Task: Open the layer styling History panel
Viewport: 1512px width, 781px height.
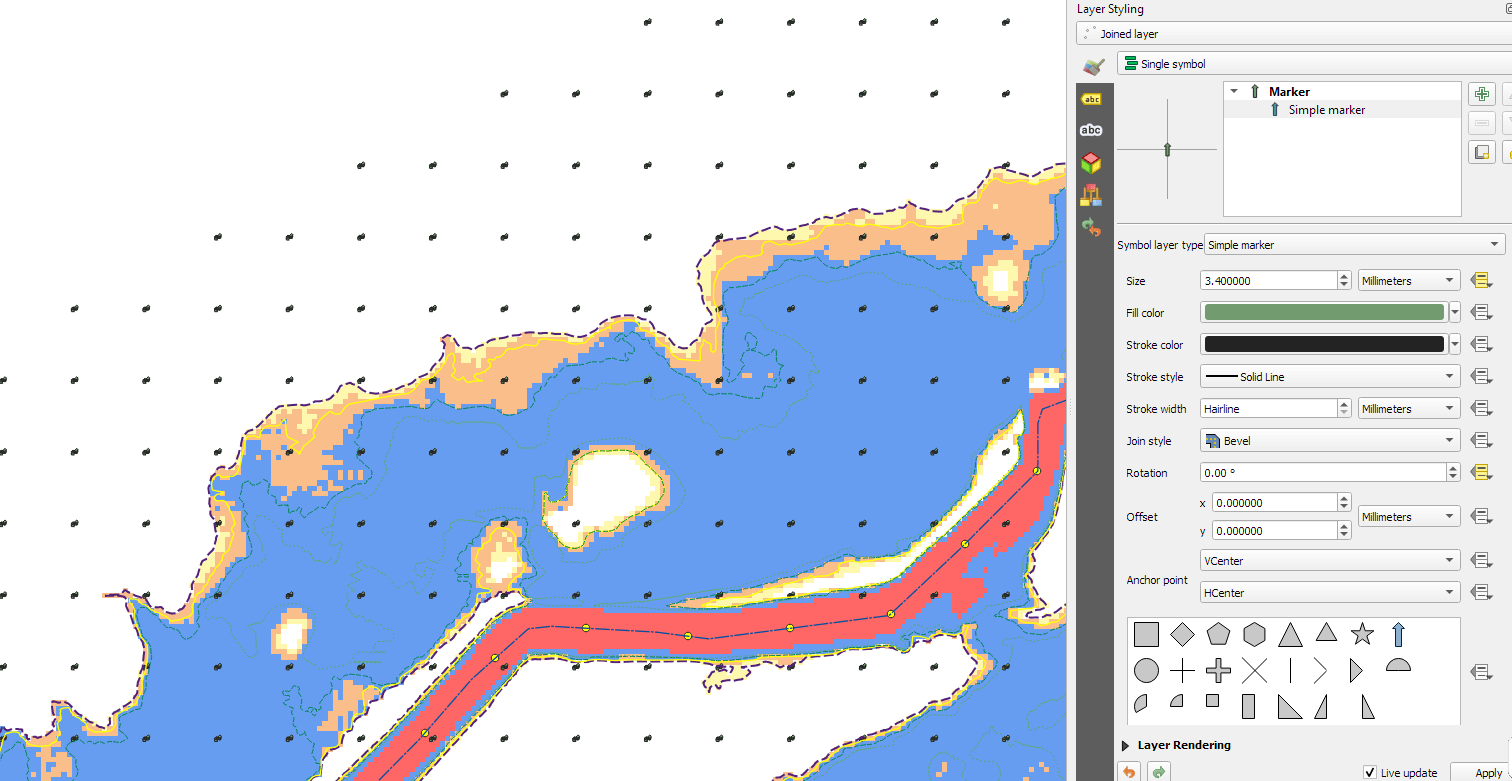Action: point(1092,228)
